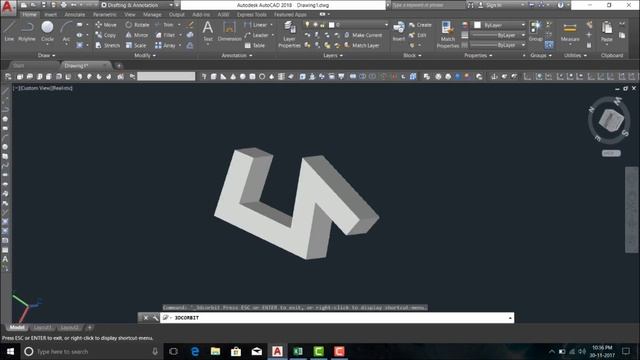
Task: Insert a Table
Action: tap(255, 45)
